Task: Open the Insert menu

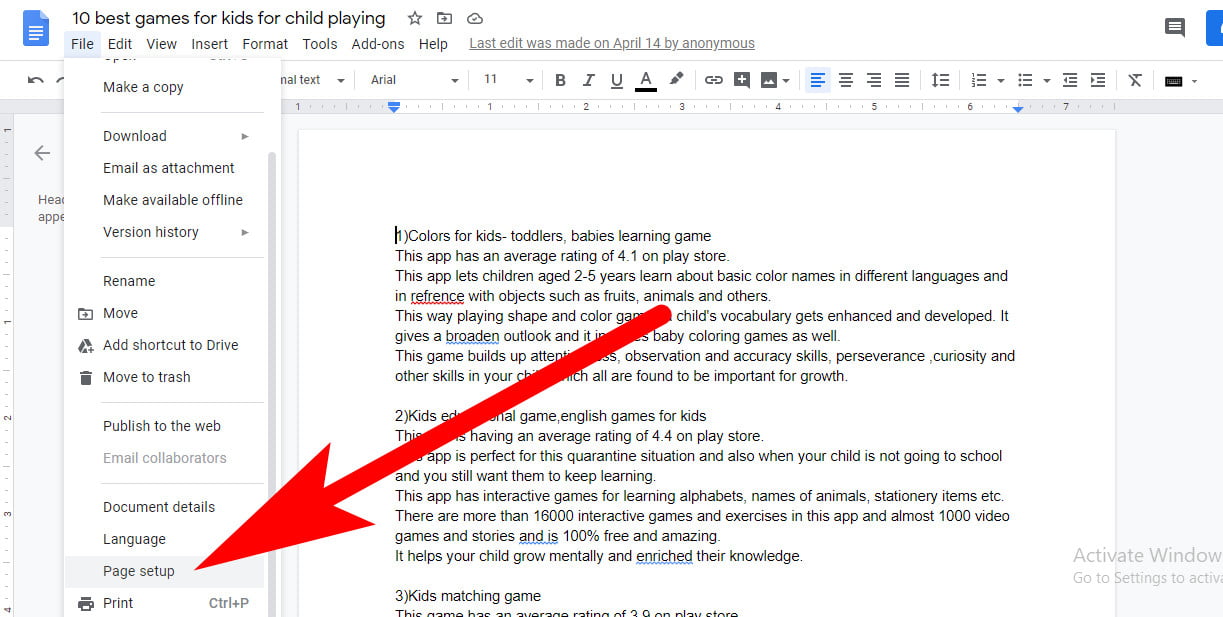Action: [210, 44]
